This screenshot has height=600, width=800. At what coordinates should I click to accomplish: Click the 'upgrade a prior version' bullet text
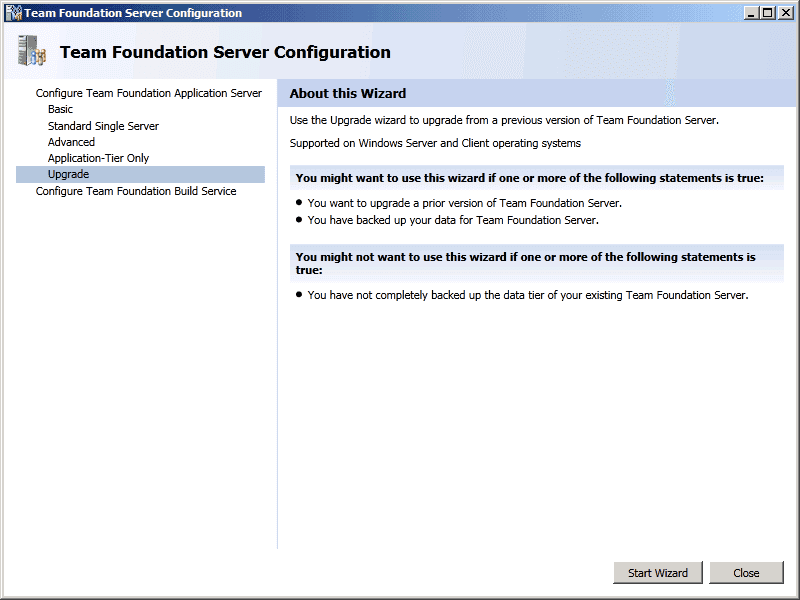click(x=464, y=203)
